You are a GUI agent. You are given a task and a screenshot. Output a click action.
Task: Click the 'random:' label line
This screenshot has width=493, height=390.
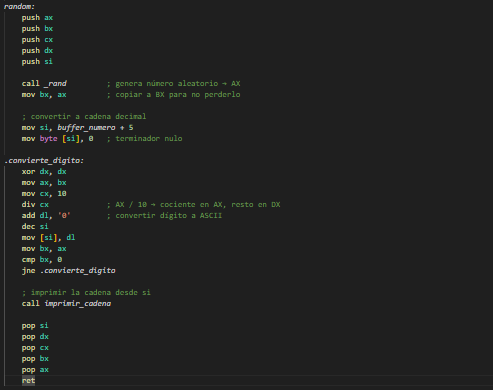19,6
